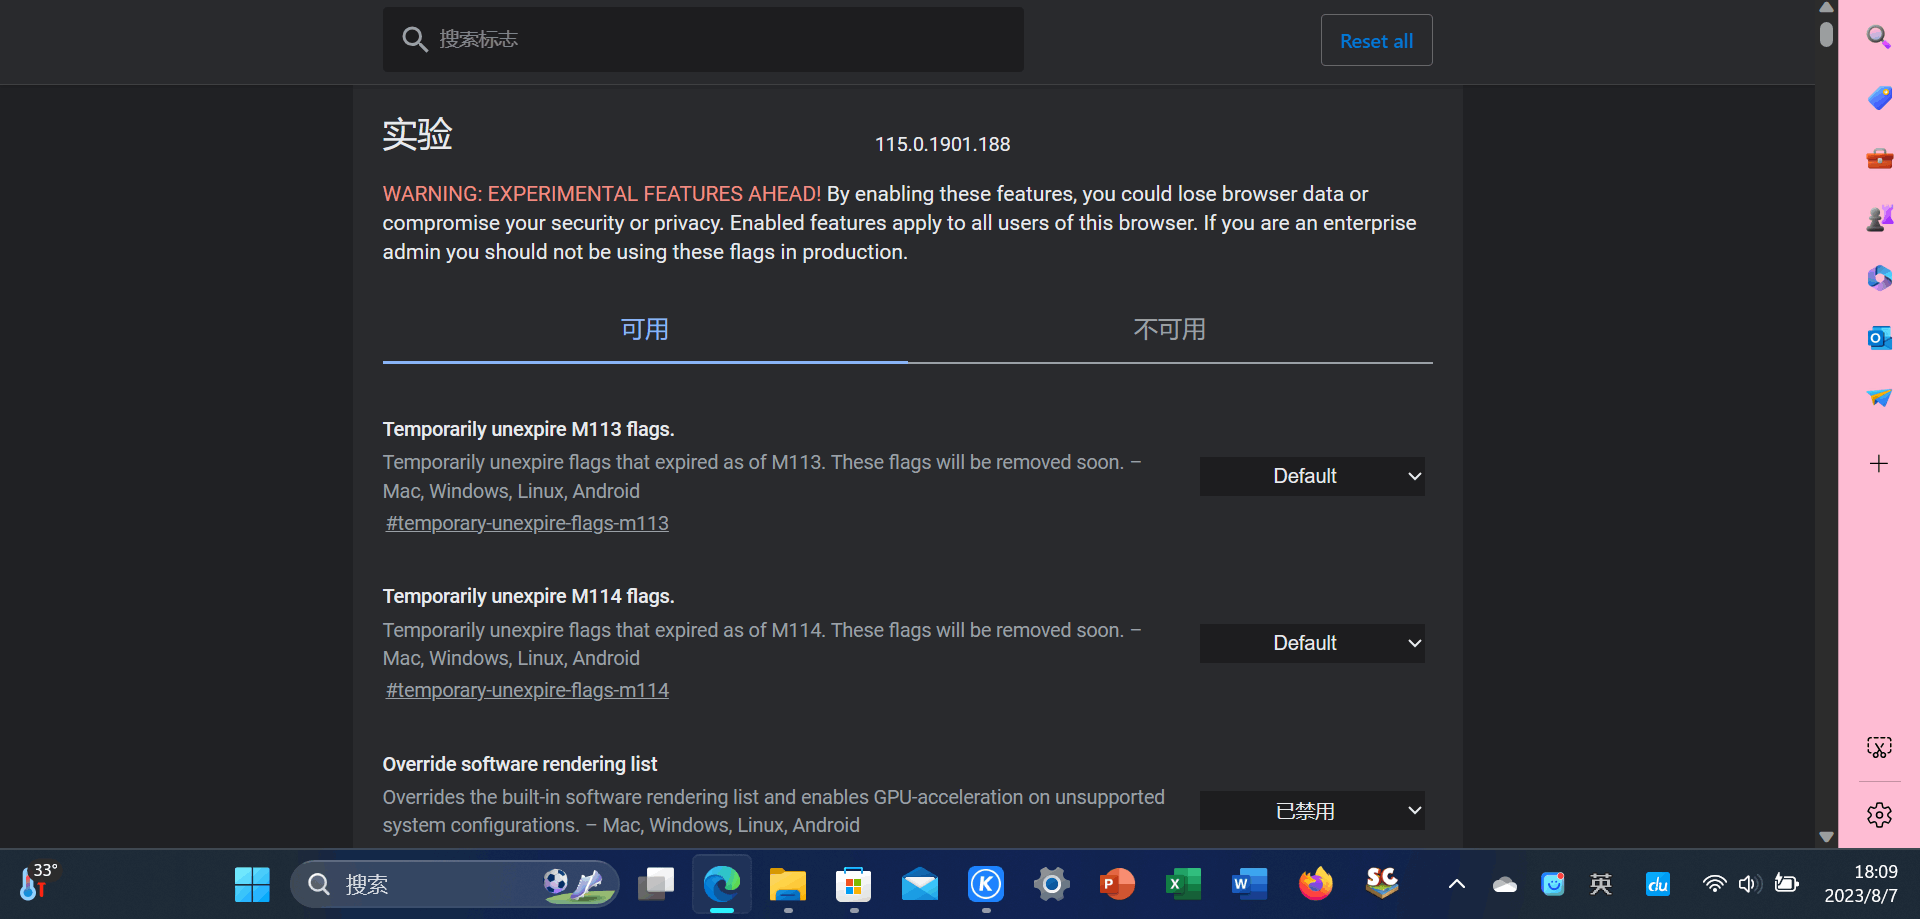The width and height of the screenshot is (1920, 919).
Task: Open the Outlook icon in sidebar
Action: point(1879,338)
